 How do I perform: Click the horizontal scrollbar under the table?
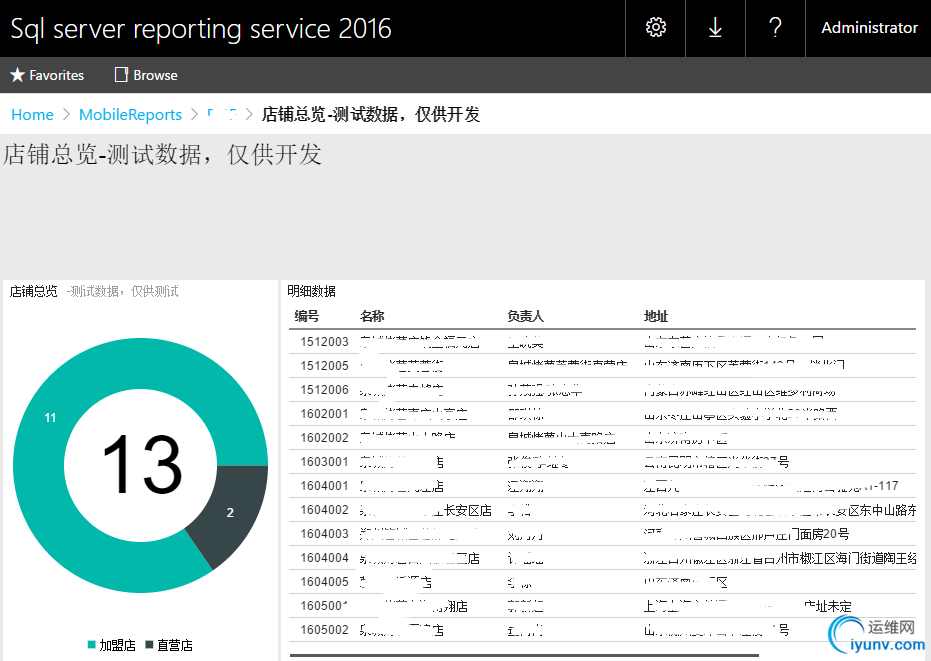coord(524,656)
